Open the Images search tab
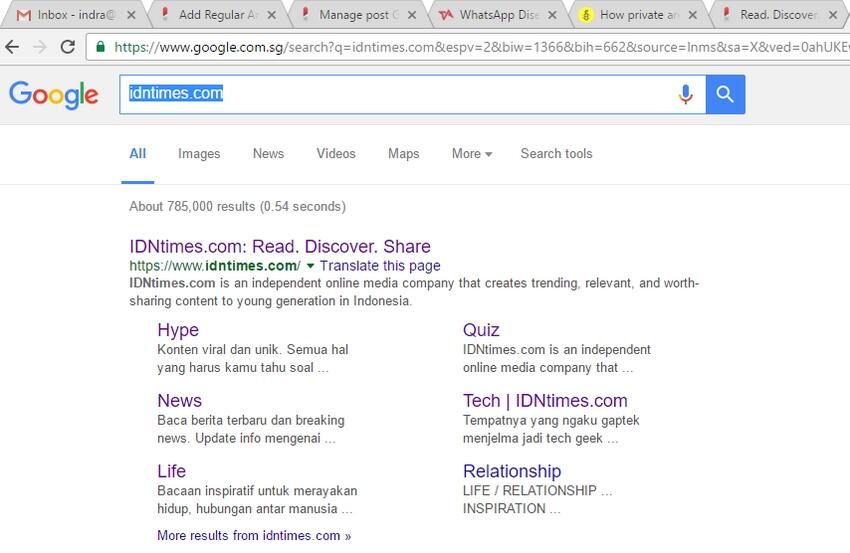 tap(199, 154)
